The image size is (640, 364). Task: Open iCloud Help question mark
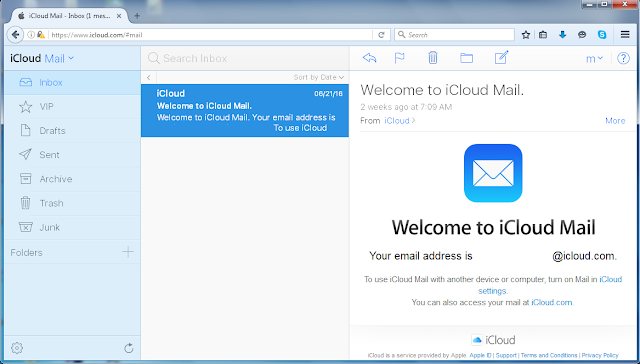point(623,58)
